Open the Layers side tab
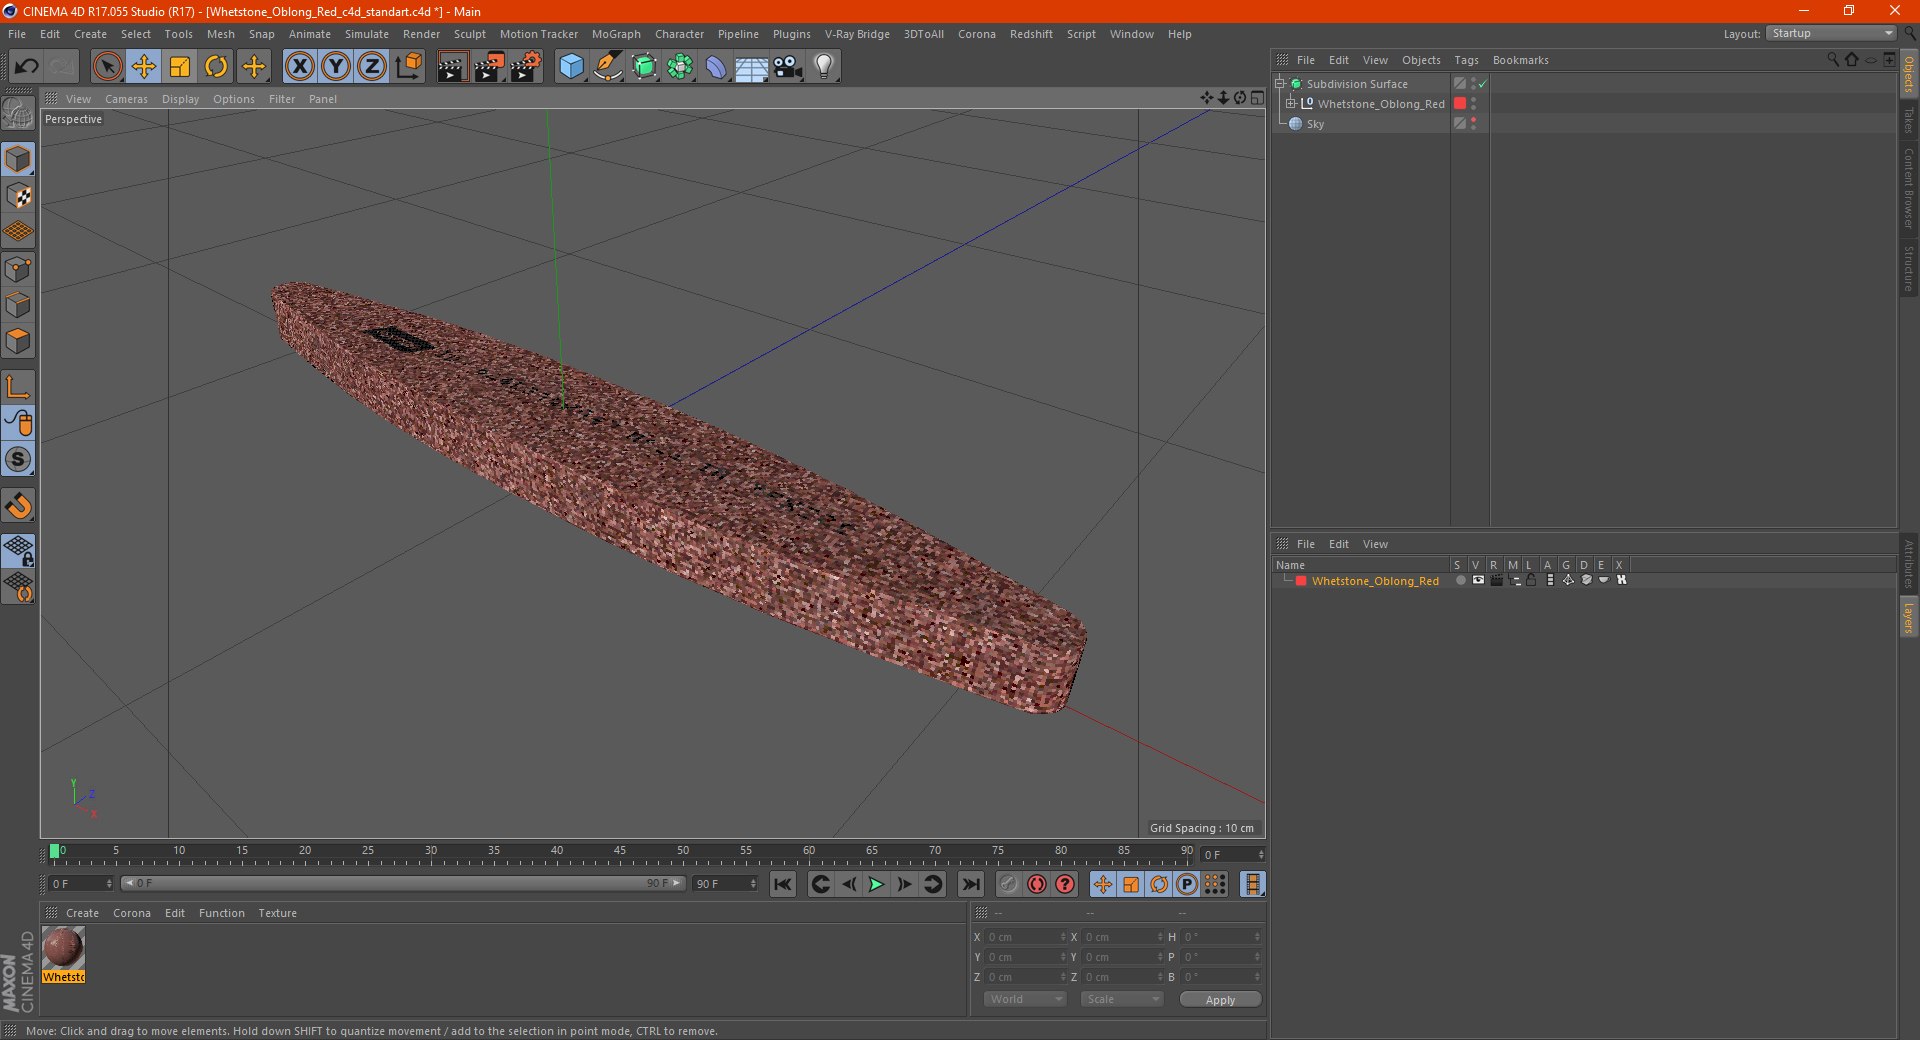1920x1040 pixels. [1908, 617]
